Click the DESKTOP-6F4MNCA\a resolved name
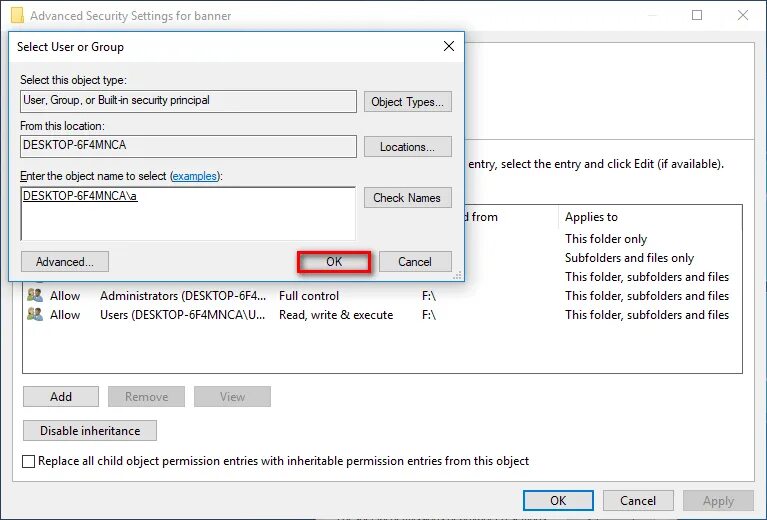The image size is (767, 520). coord(80,196)
